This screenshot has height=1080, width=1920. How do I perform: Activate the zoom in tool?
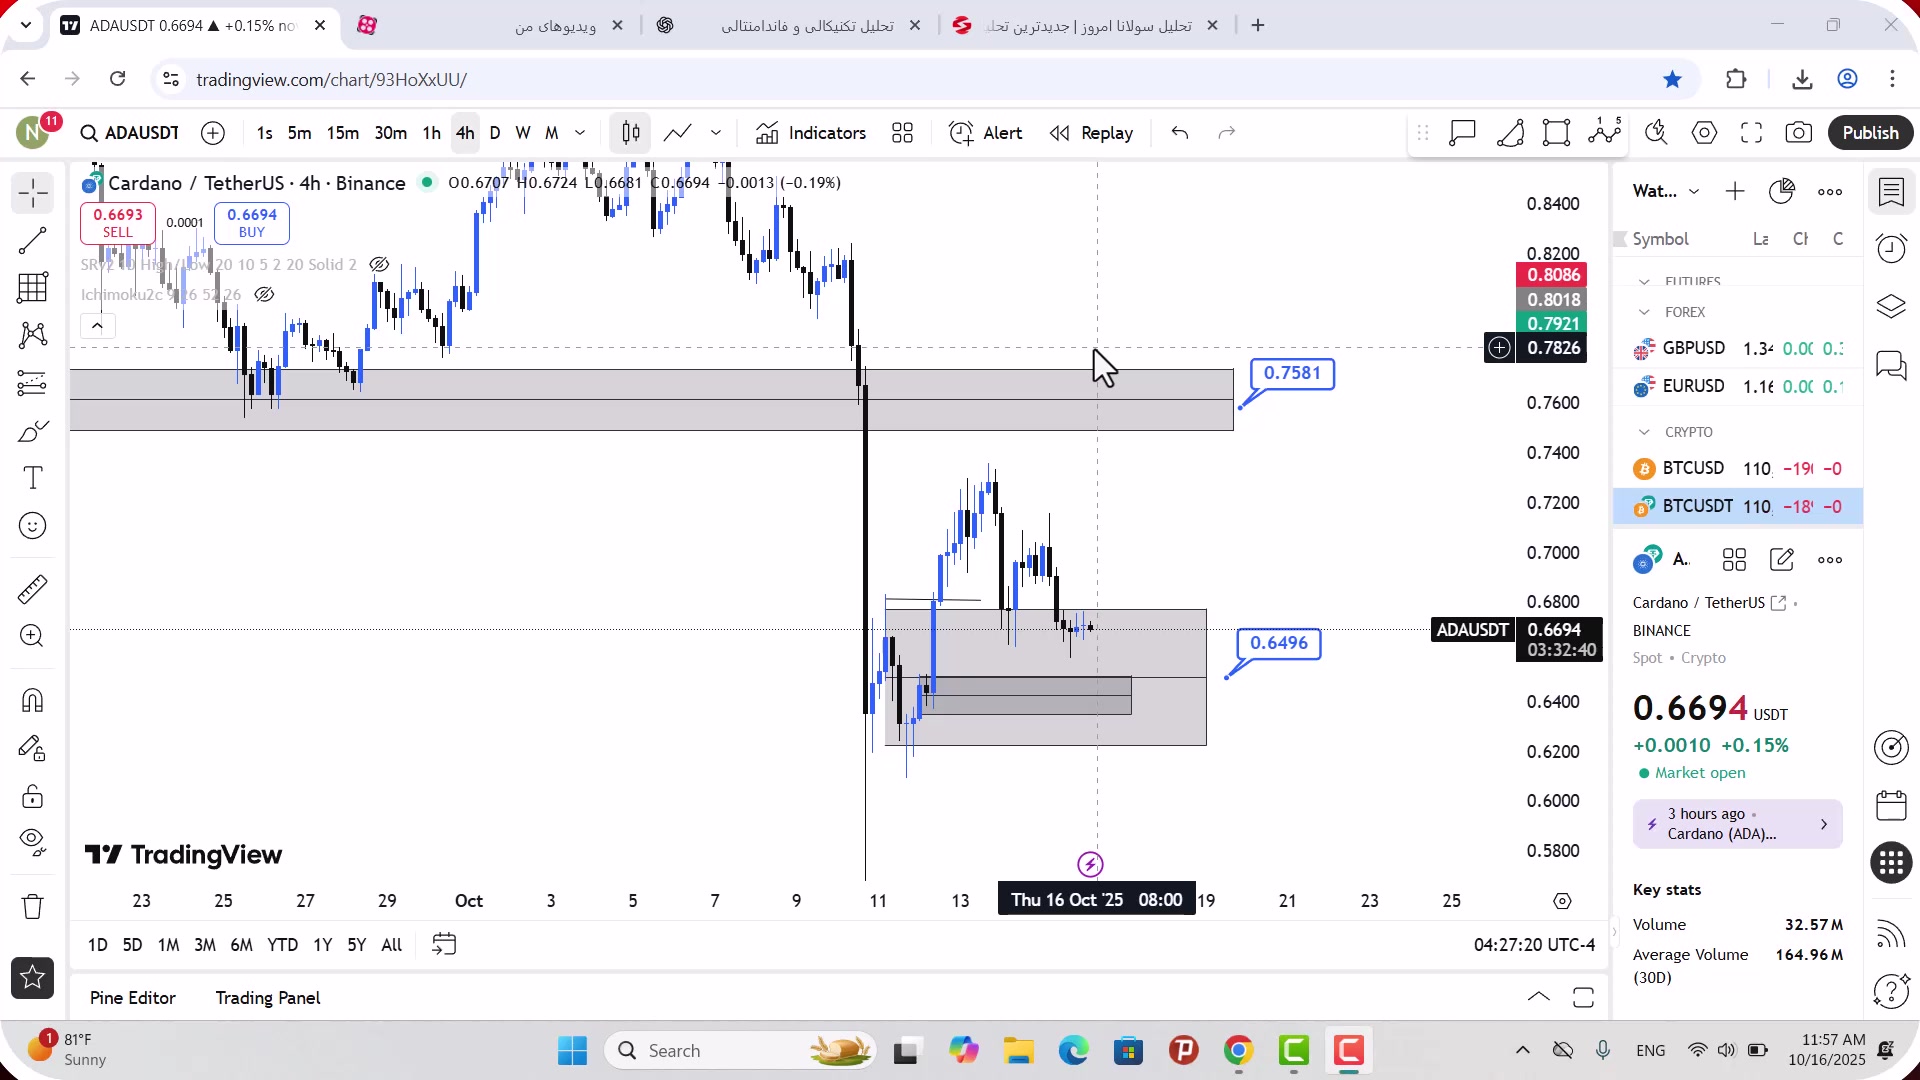33,636
